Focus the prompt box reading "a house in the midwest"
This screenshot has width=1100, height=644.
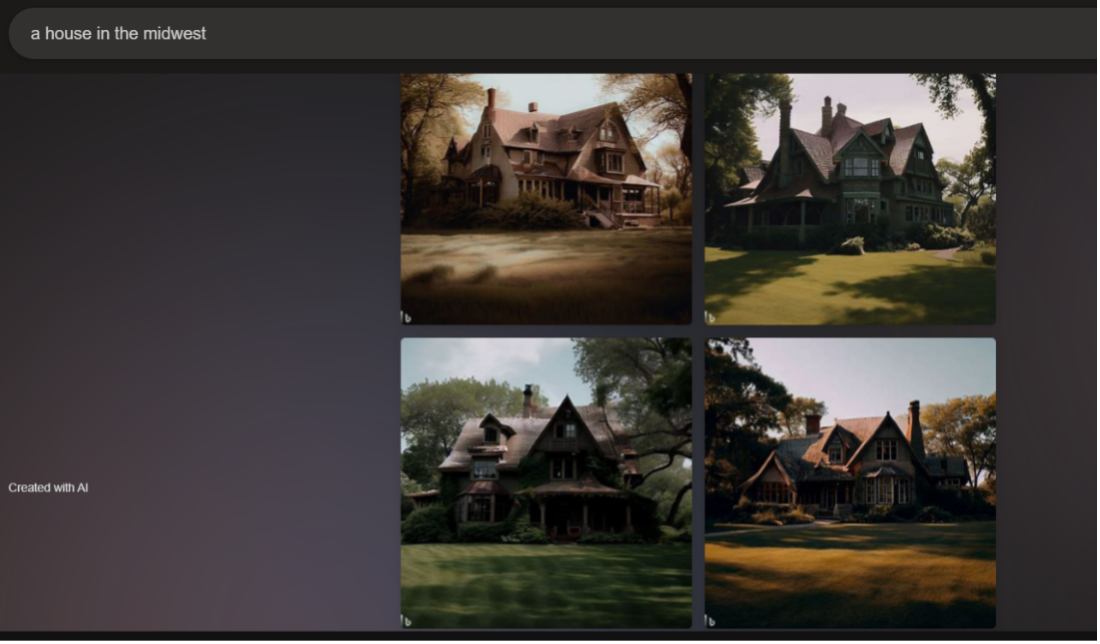coord(550,33)
